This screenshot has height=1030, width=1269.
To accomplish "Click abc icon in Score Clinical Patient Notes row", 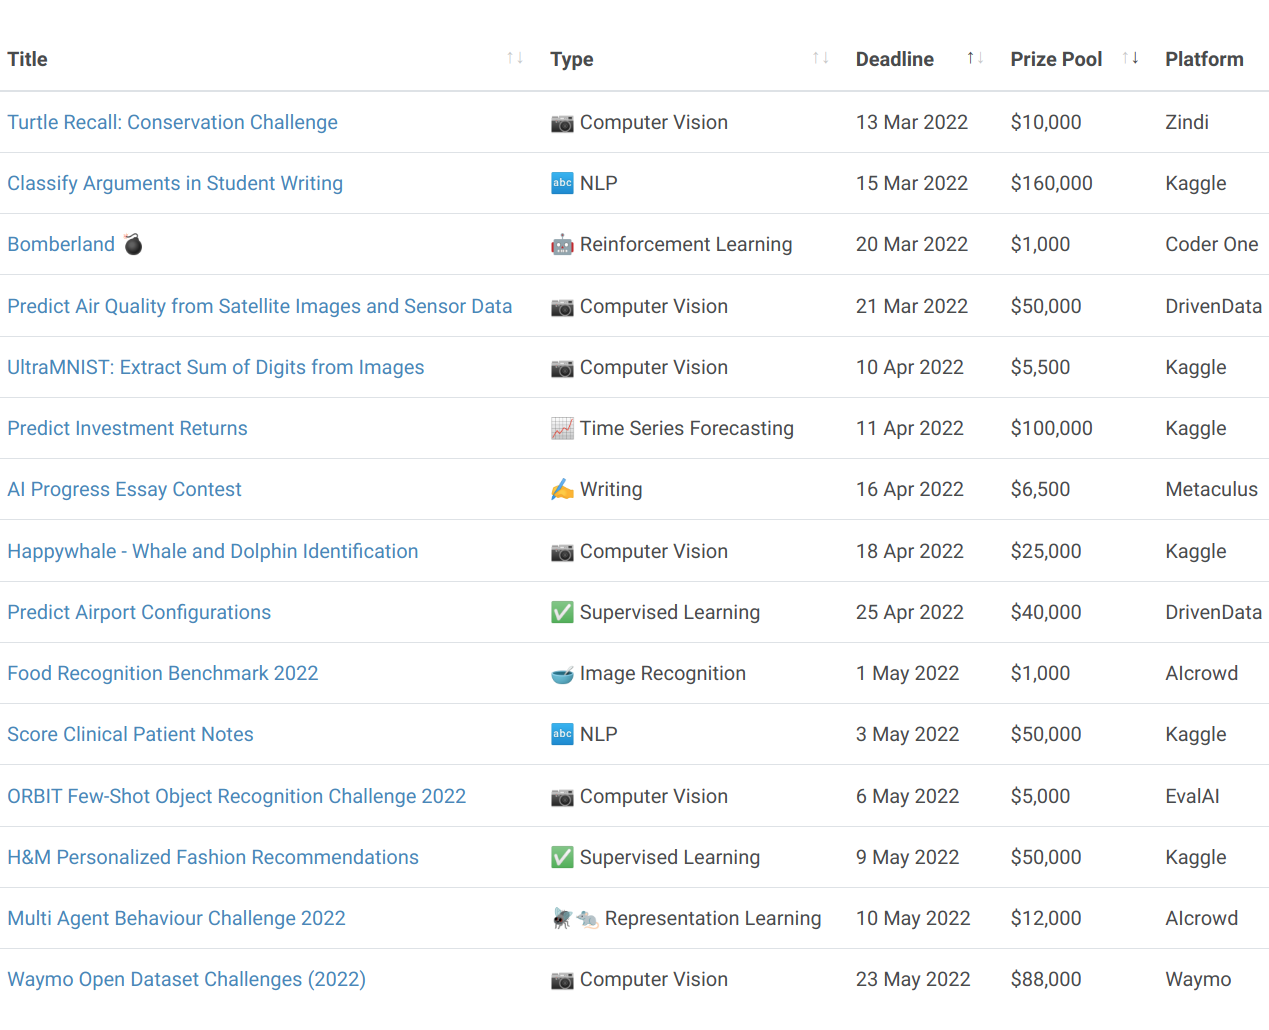I will click(x=562, y=734).
